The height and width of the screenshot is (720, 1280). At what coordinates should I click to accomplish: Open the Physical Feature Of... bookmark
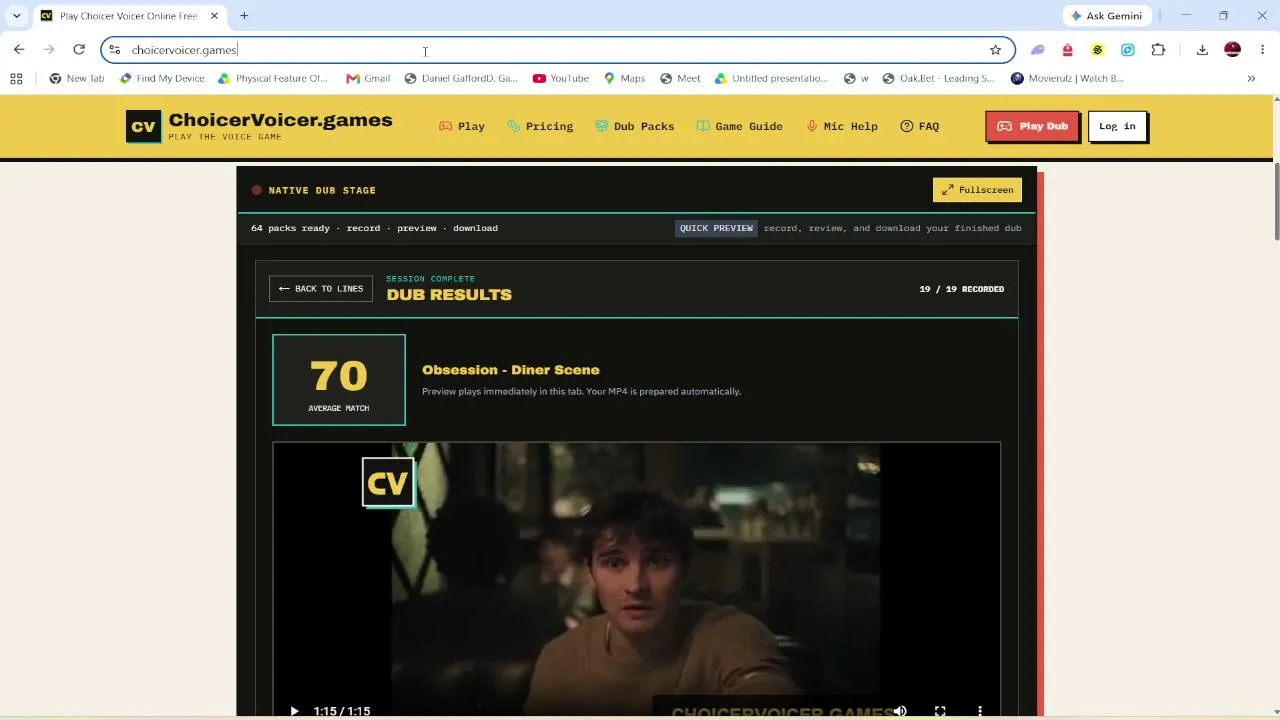[273, 78]
